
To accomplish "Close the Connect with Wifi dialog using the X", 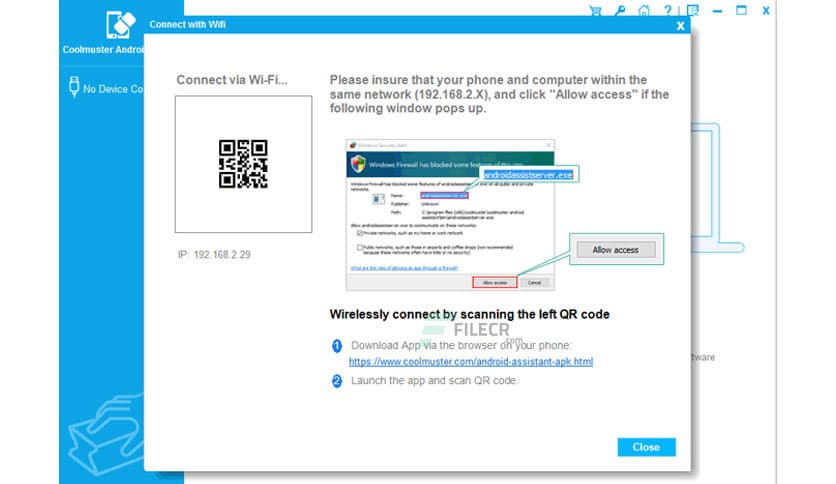I will (x=680, y=26).
